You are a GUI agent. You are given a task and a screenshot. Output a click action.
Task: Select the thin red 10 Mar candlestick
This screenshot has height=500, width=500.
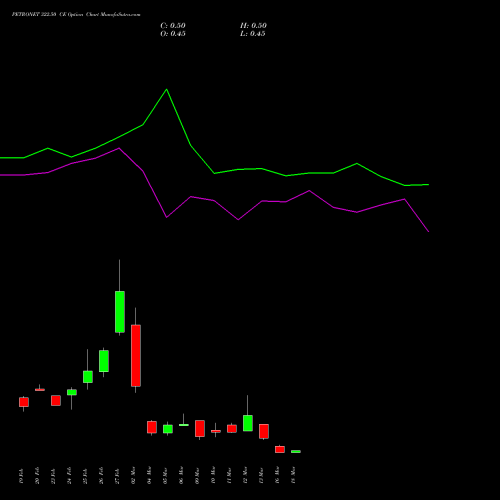point(216,431)
